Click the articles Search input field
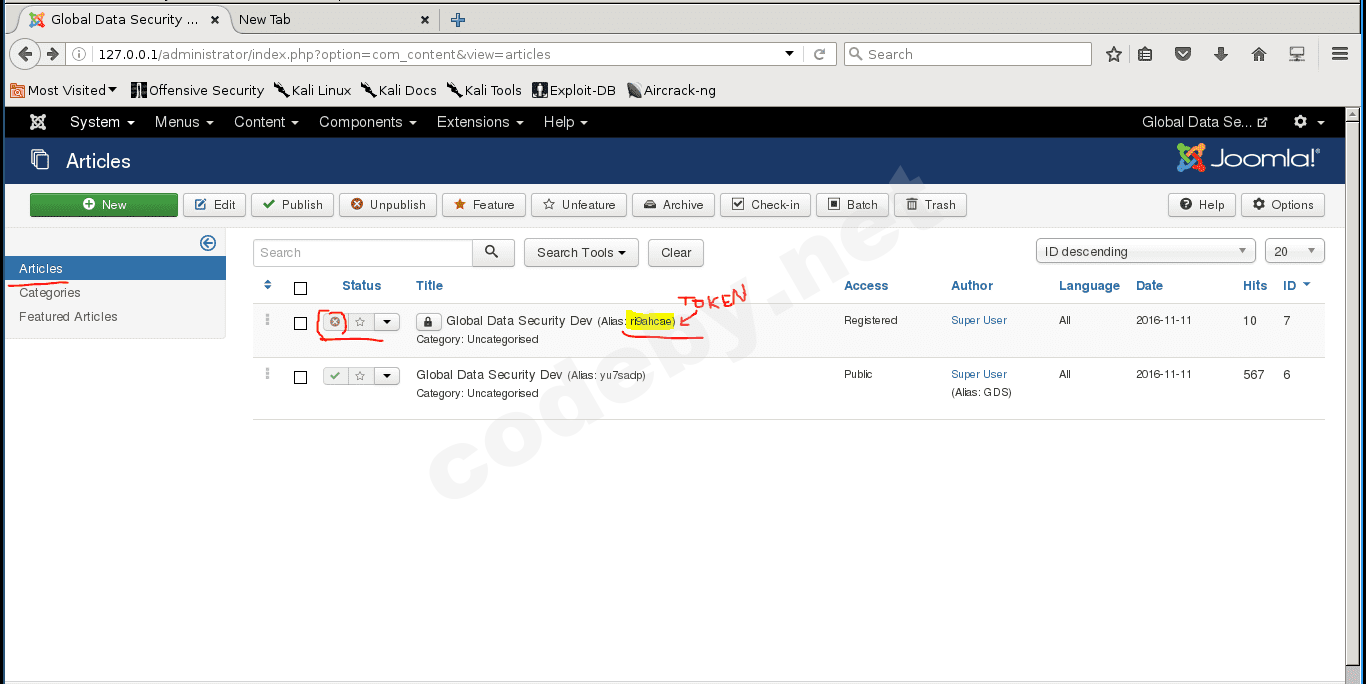The image size is (1366, 684). pyautogui.click(x=362, y=252)
